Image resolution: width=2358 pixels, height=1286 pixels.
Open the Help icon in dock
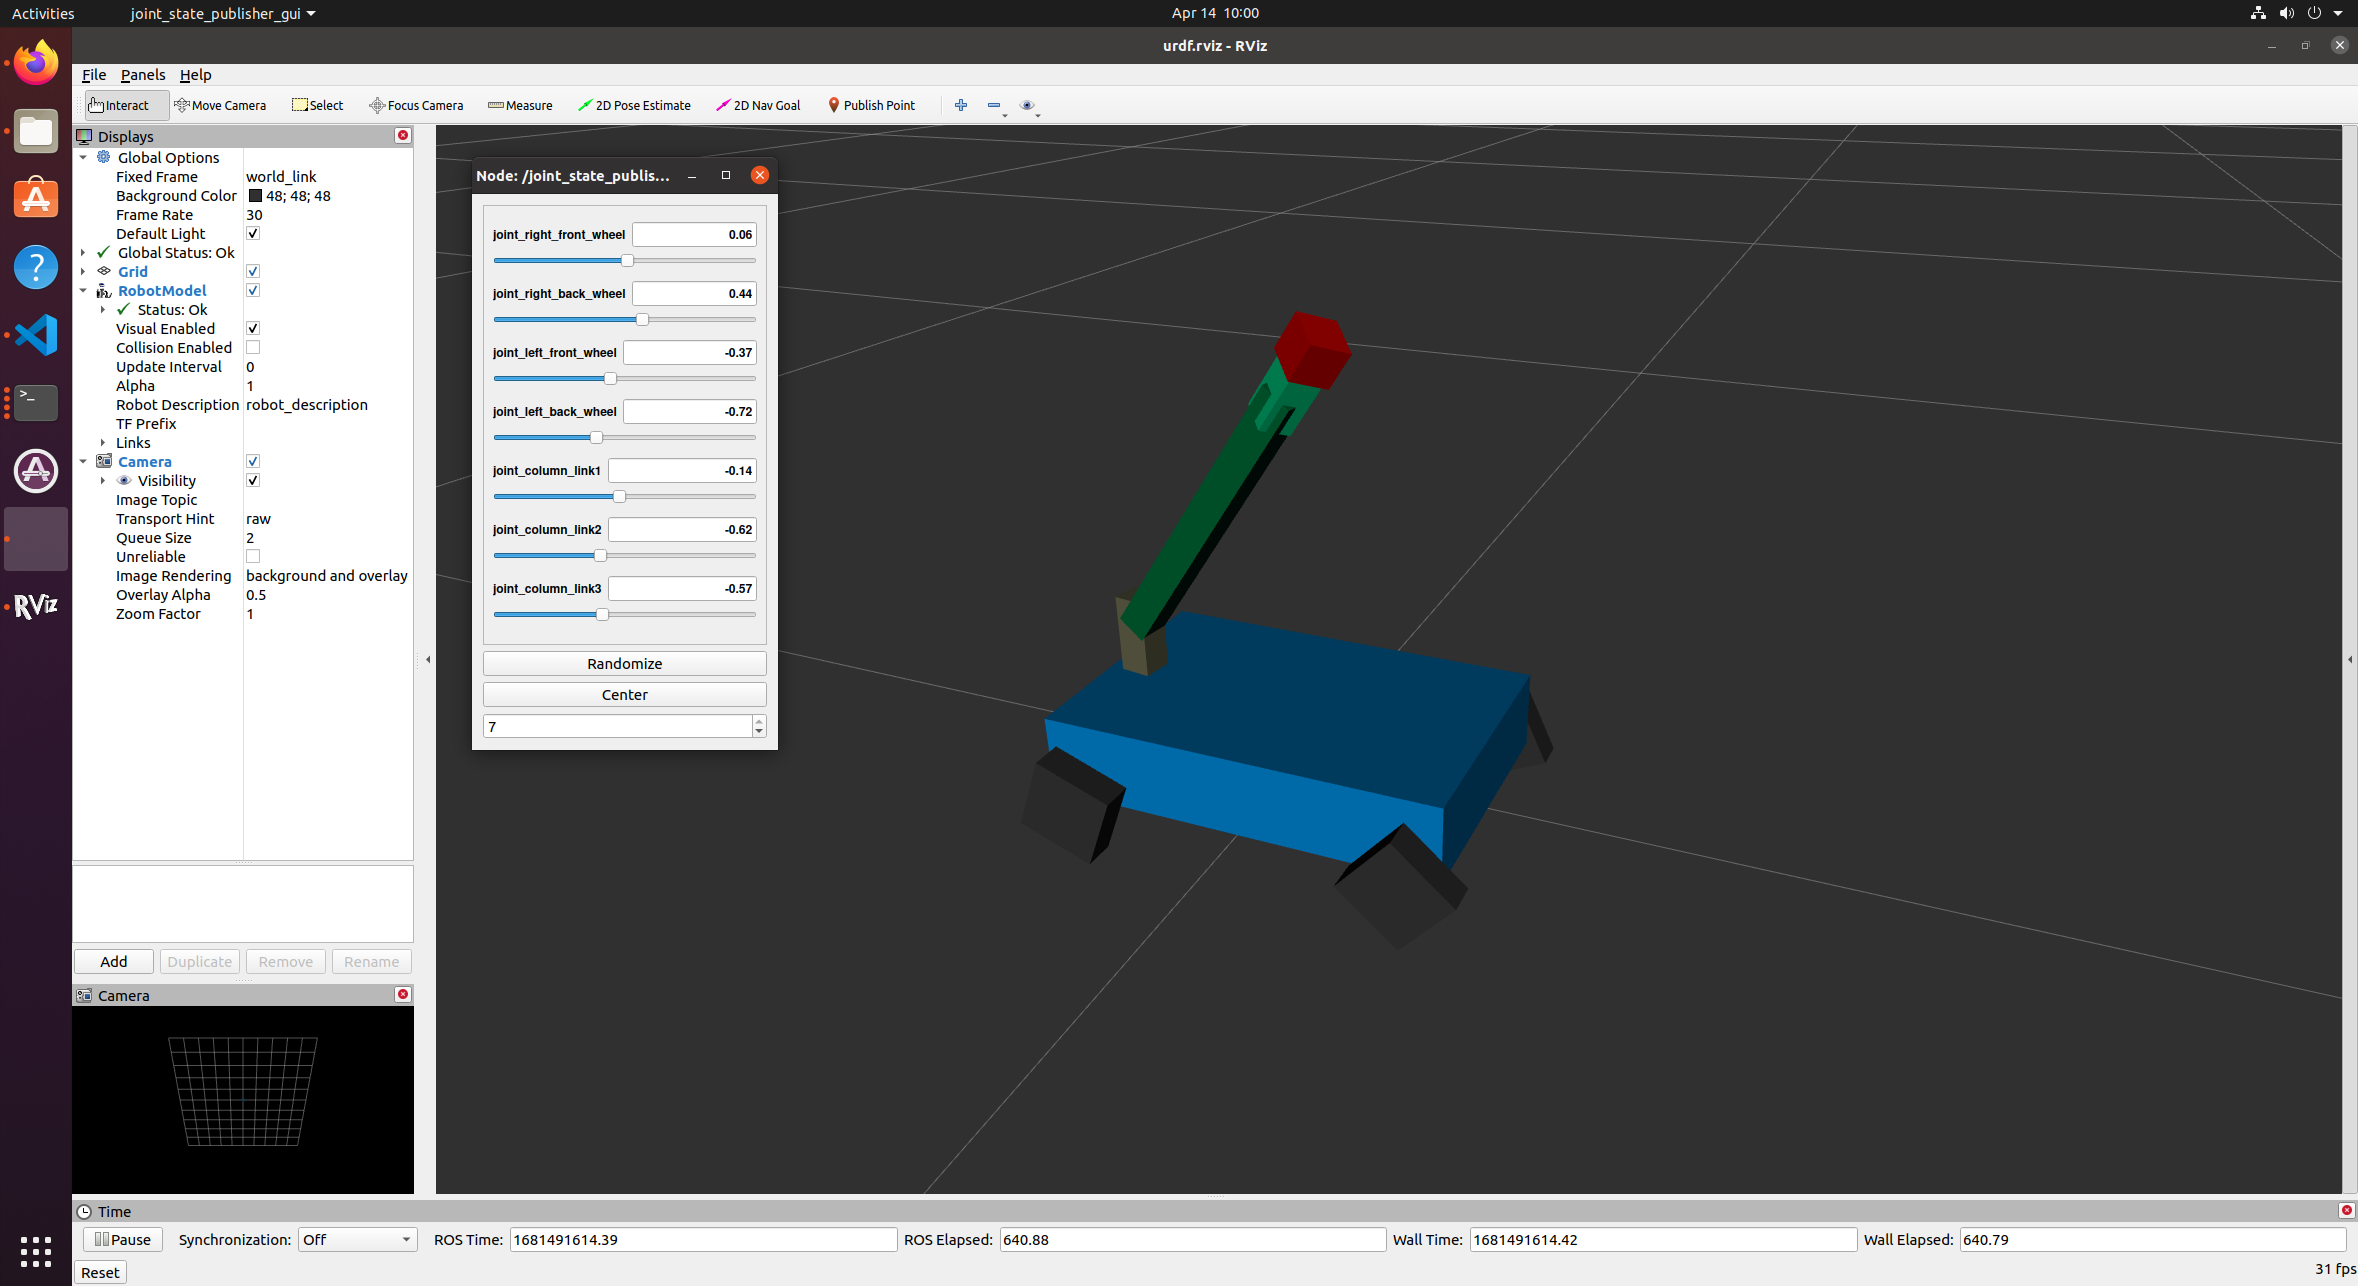point(36,267)
